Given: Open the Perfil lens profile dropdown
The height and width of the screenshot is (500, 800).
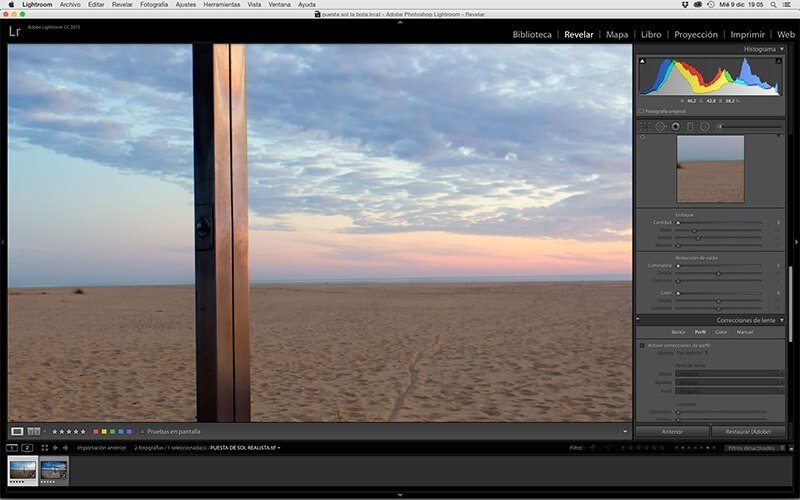Looking at the screenshot, I should (730, 391).
